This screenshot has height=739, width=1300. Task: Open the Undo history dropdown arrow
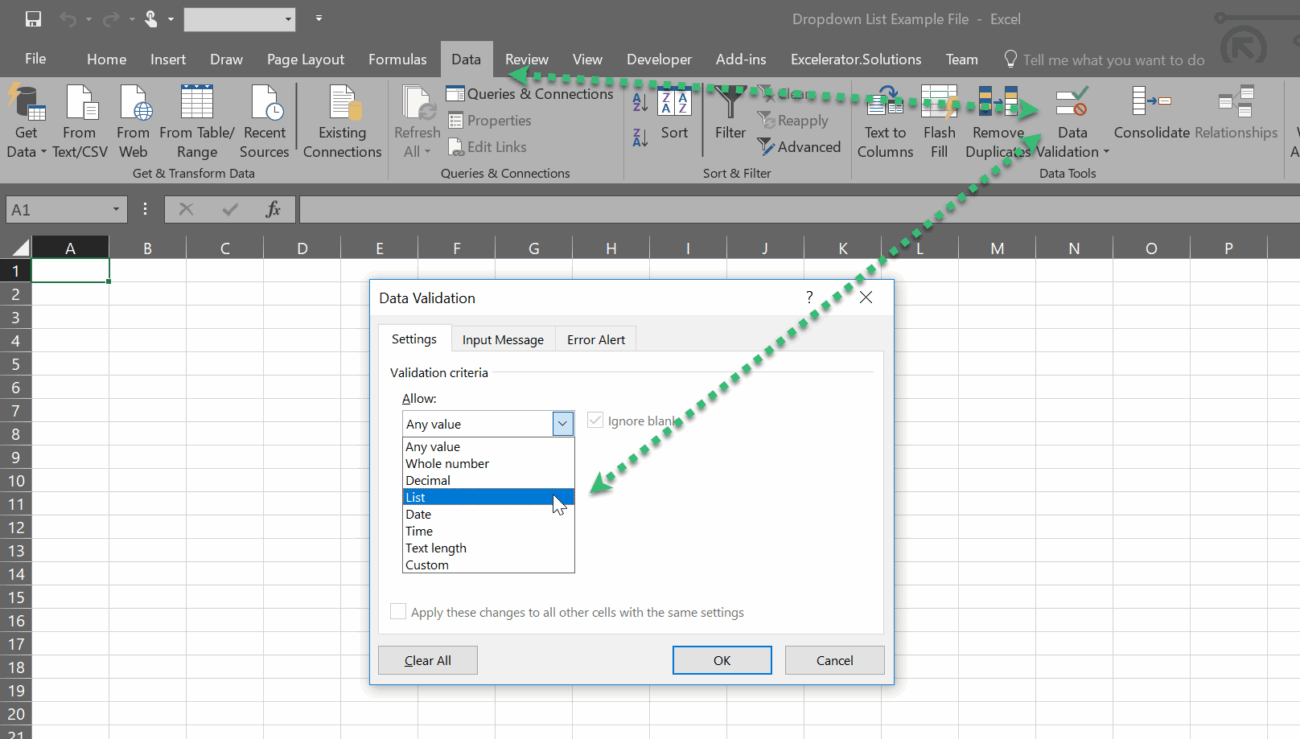pyautogui.click(x=87, y=19)
